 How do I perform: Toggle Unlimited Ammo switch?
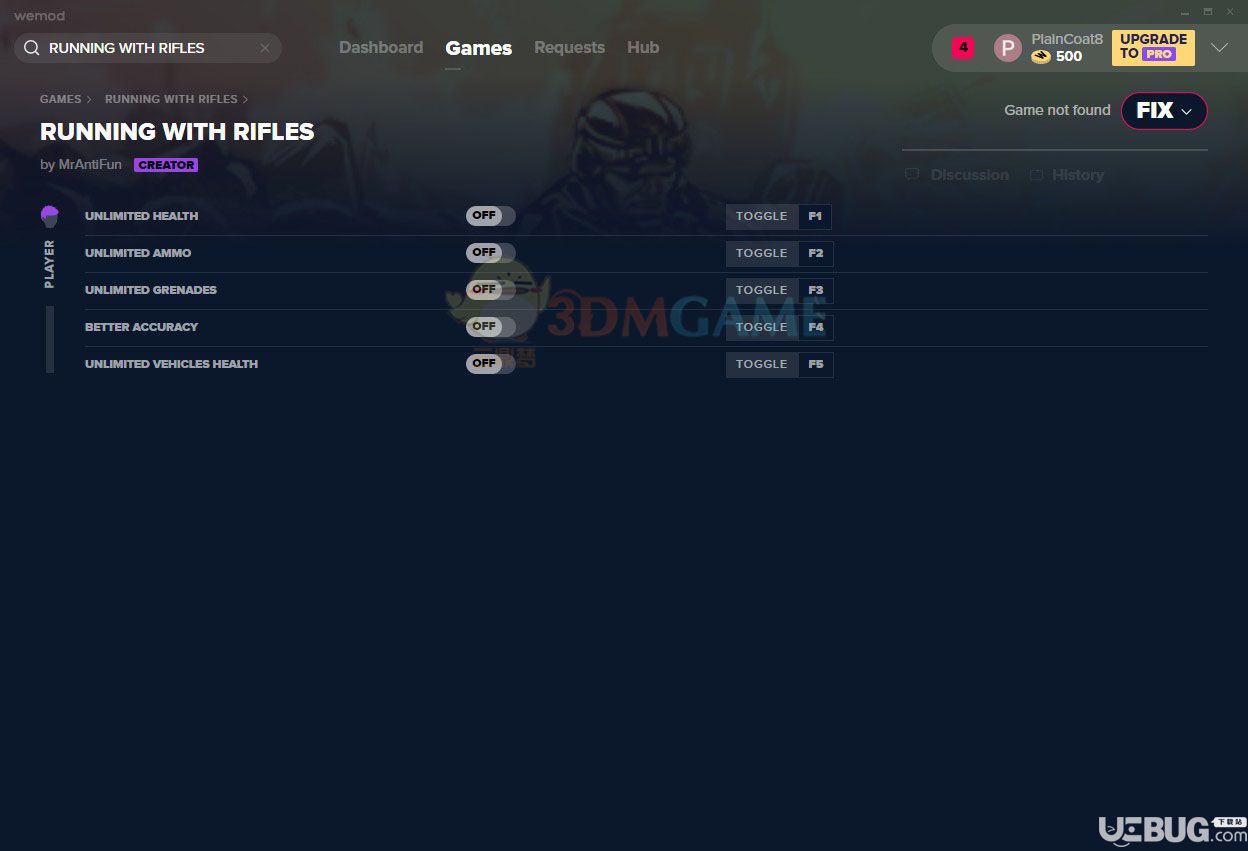[x=491, y=253]
